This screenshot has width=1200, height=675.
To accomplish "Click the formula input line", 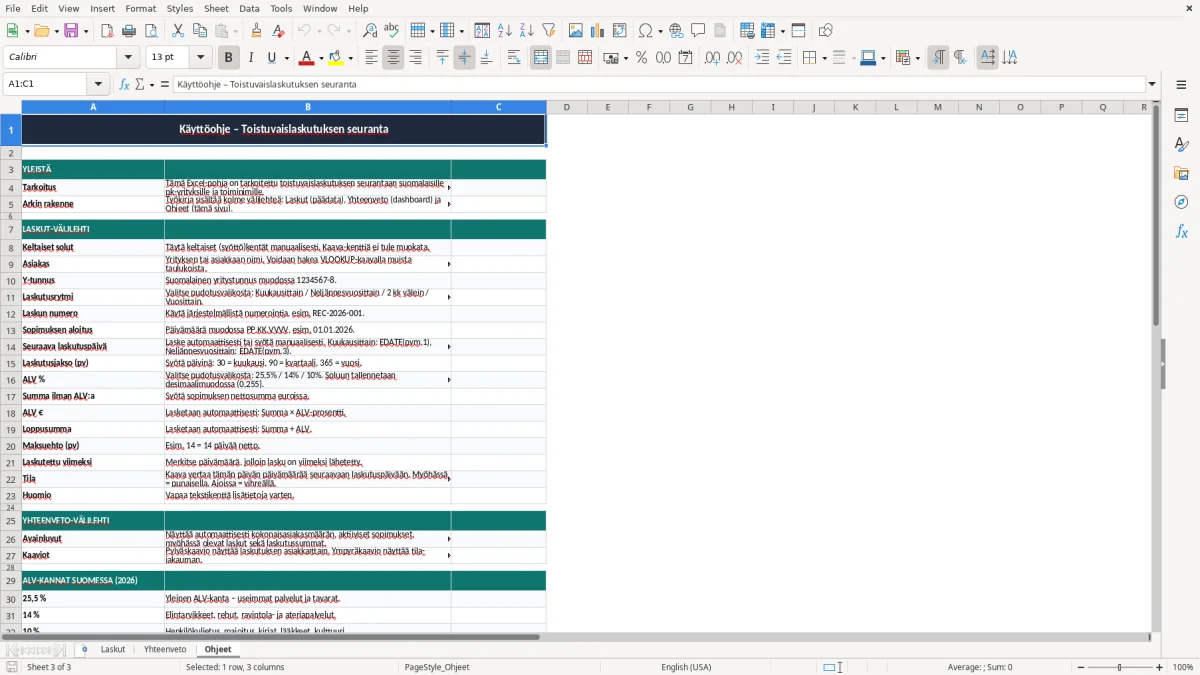I will pyautogui.click(x=659, y=84).
